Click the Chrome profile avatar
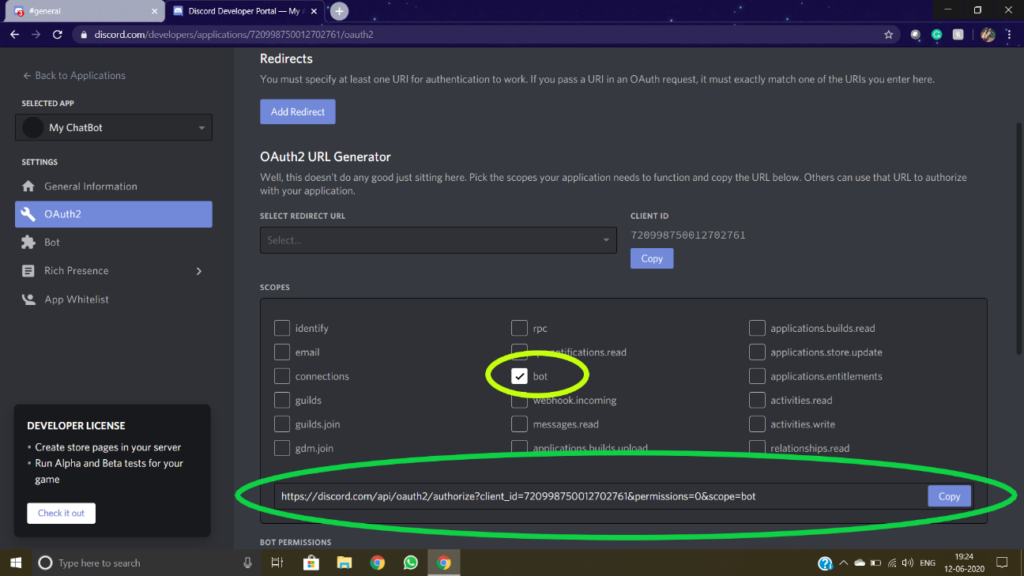 pyautogui.click(x=987, y=35)
